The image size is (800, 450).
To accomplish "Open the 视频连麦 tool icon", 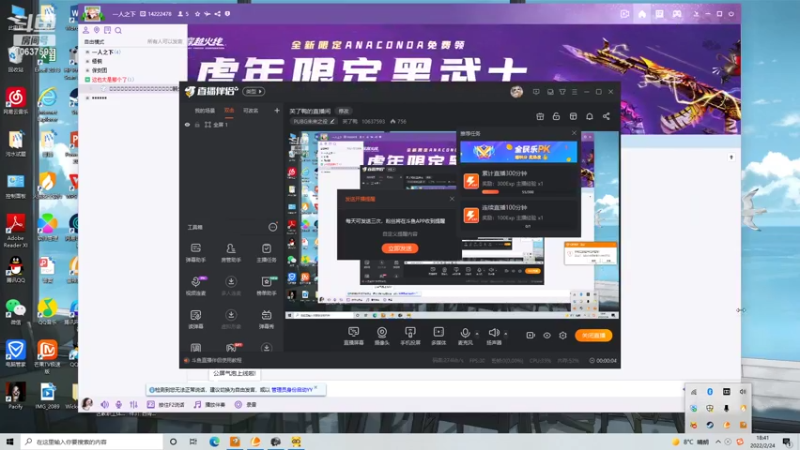I will click(x=196, y=286).
